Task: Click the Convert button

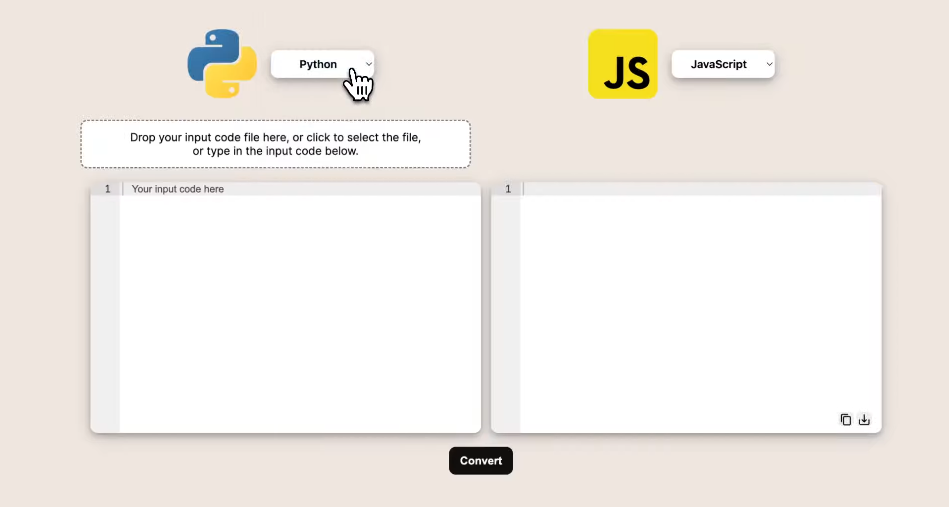Action: [x=481, y=461]
